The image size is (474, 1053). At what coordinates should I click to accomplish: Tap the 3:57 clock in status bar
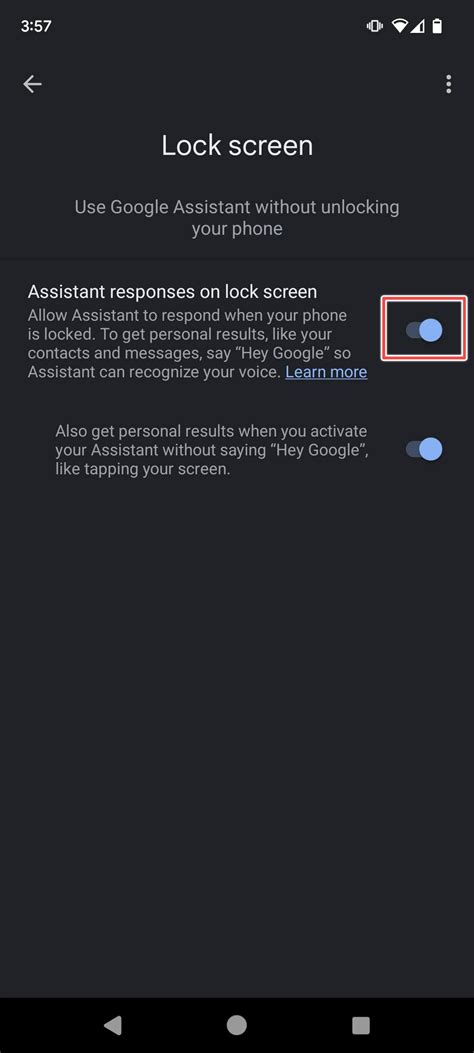pyautogui.click(x=36, y=26)
